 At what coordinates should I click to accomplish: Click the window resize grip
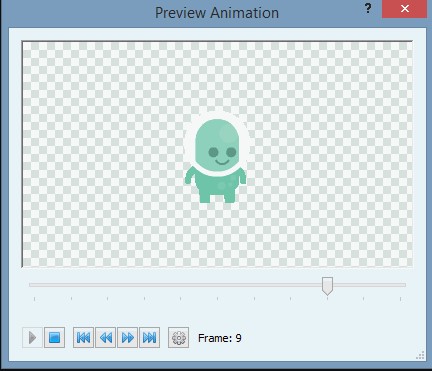[421, 355]
